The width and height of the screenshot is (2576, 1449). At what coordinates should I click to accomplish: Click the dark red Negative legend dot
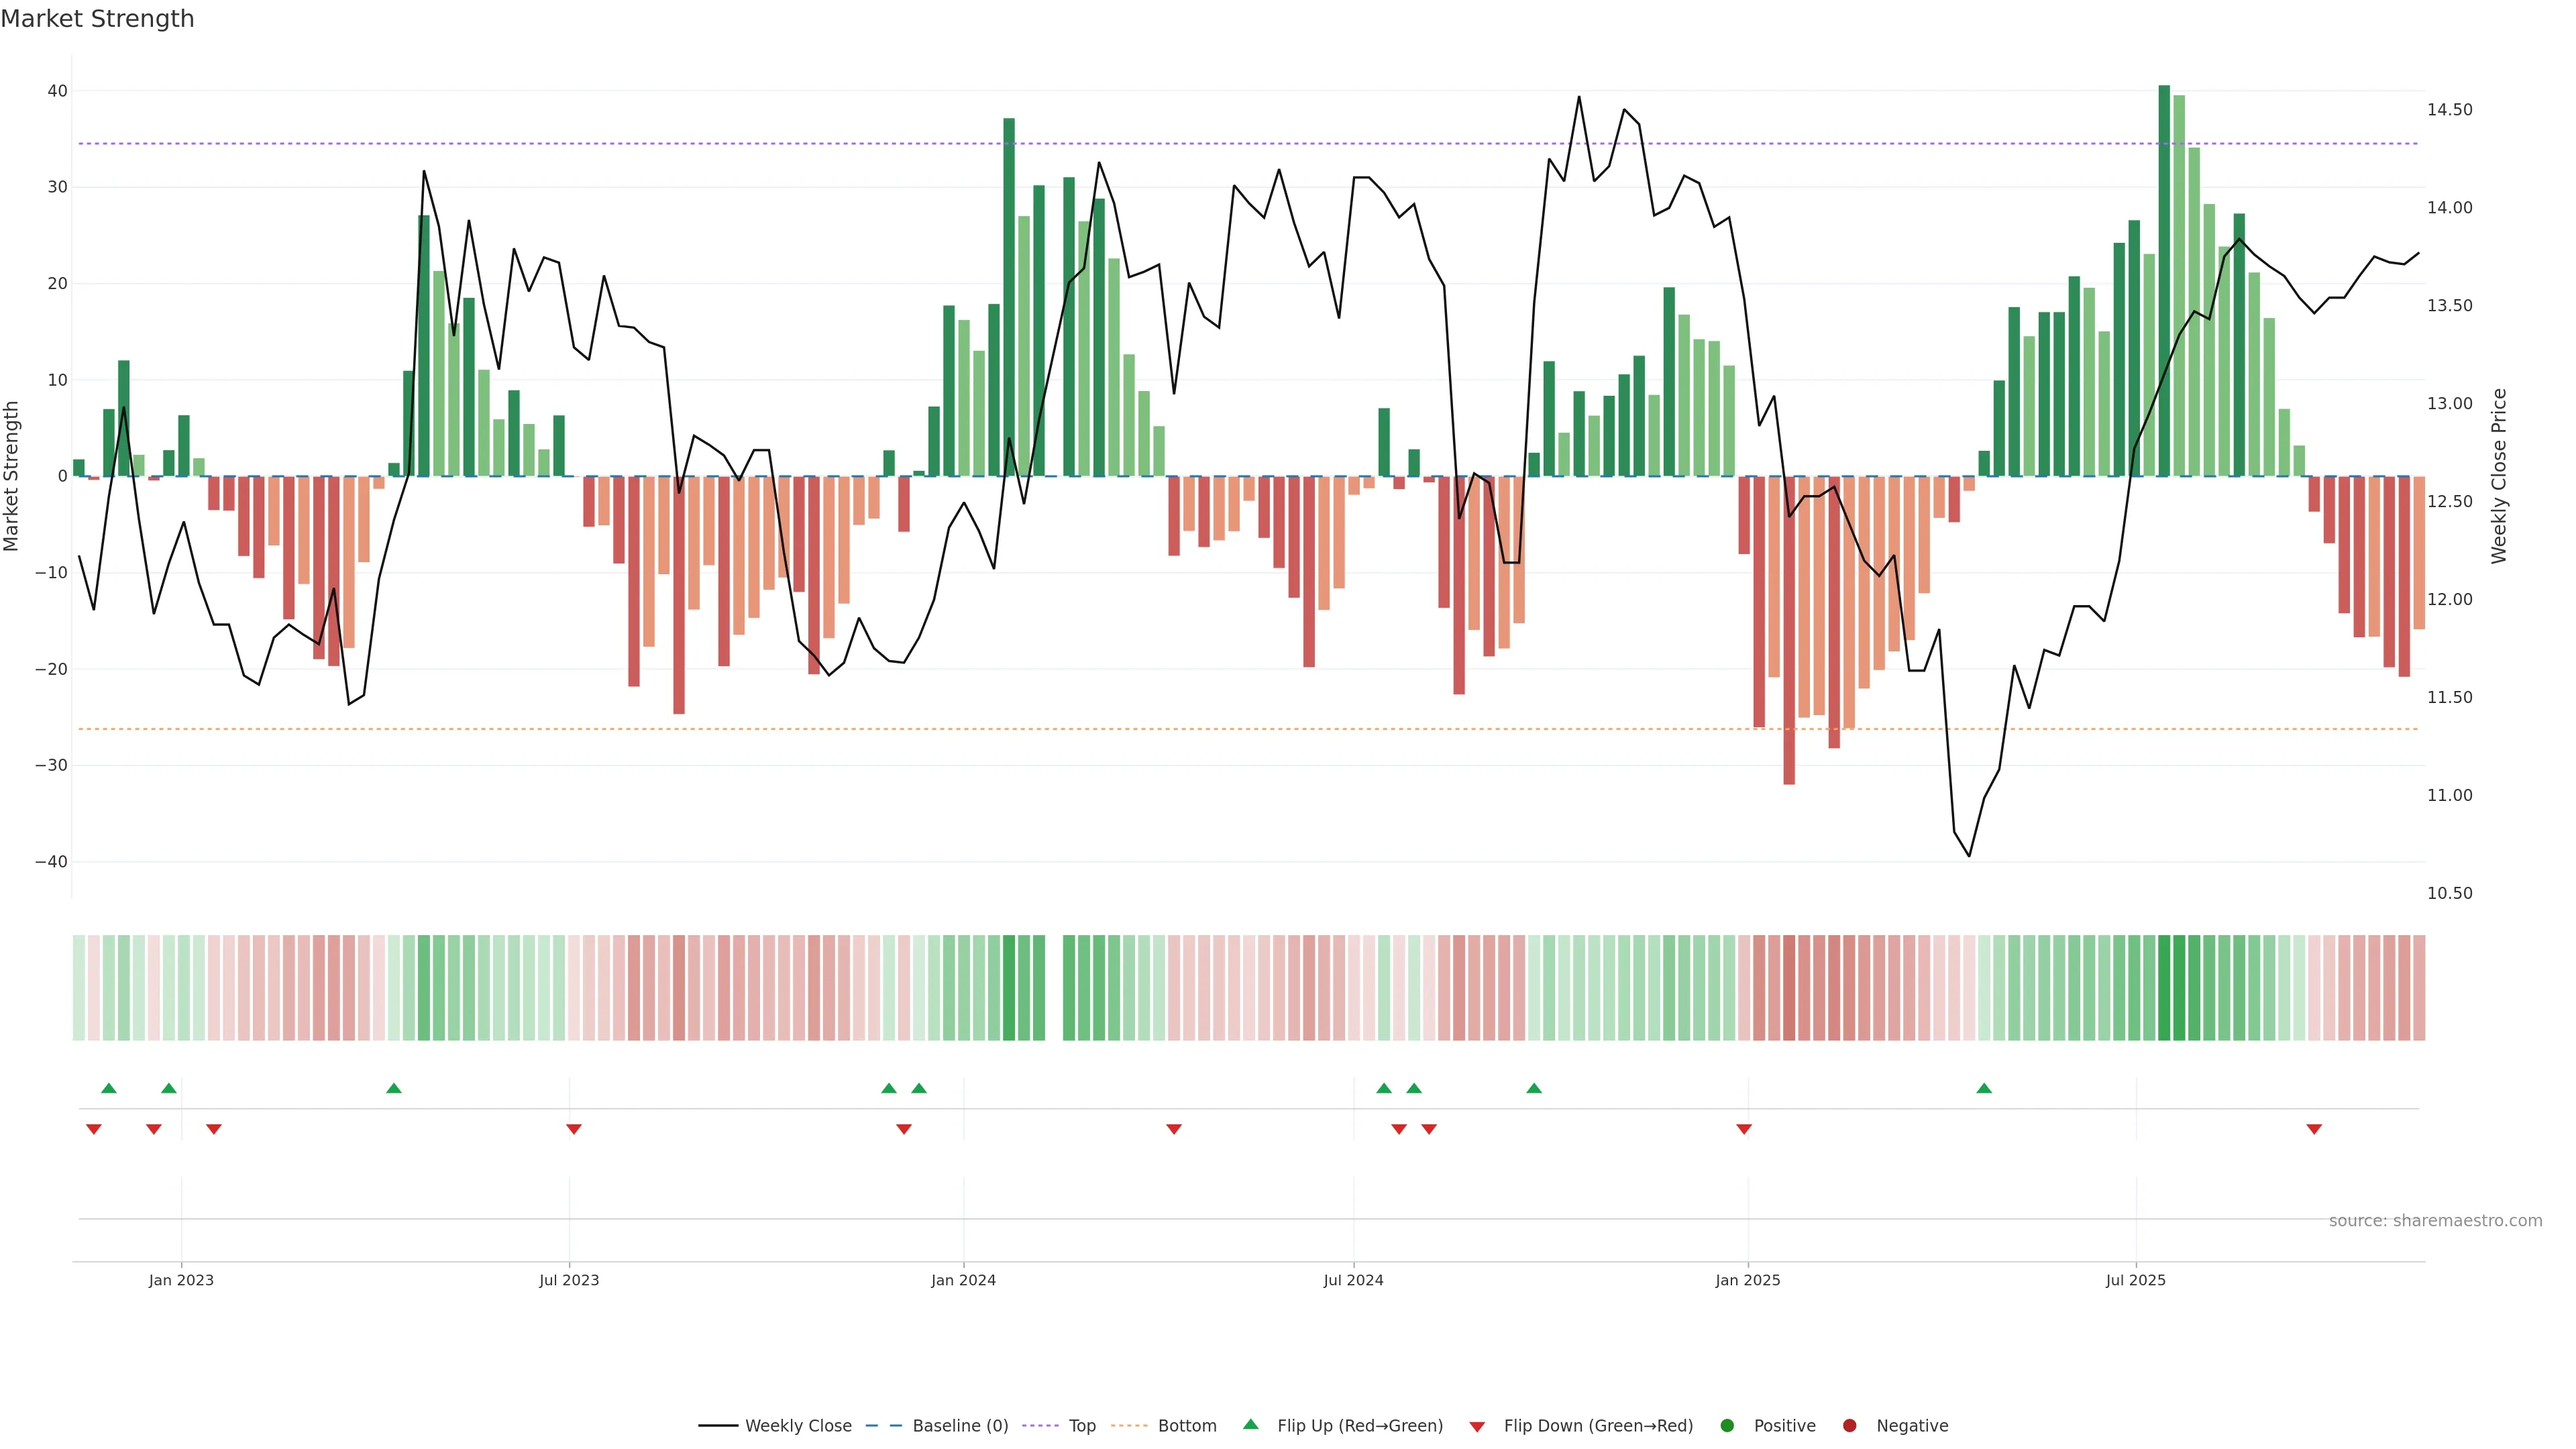[x=1849, y=1426]
